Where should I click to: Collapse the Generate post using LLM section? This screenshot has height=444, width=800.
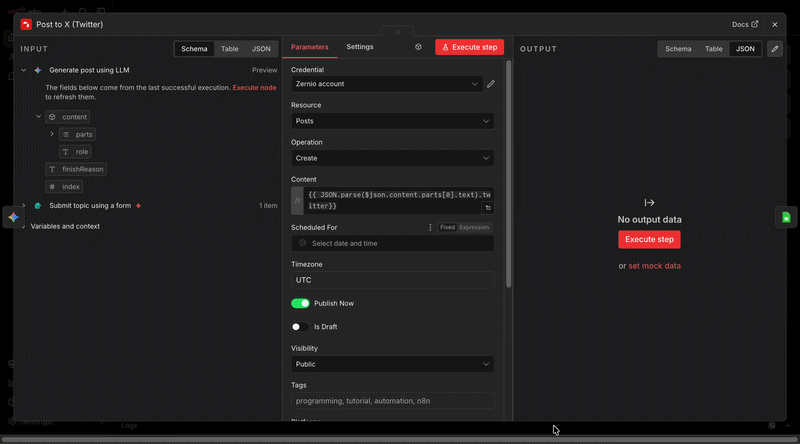(x=23, y=70)
